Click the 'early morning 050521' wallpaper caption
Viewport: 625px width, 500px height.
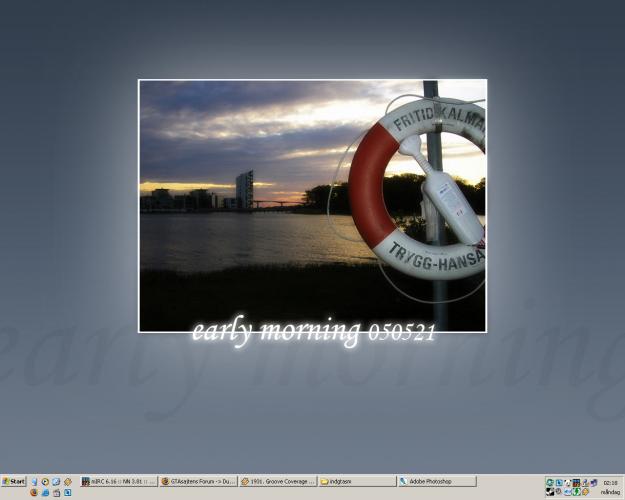coord(313,332)
